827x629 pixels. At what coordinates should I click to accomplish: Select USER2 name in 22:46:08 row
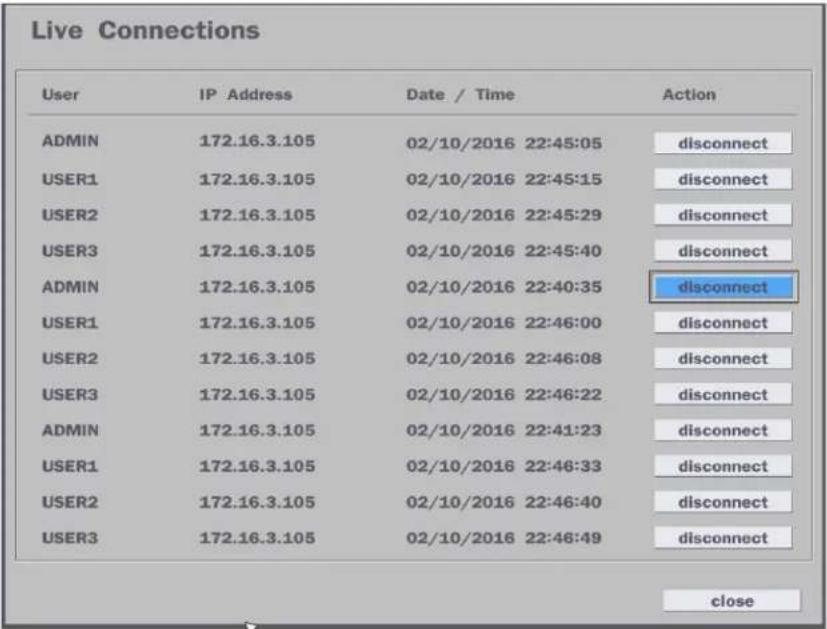point(70,359)
